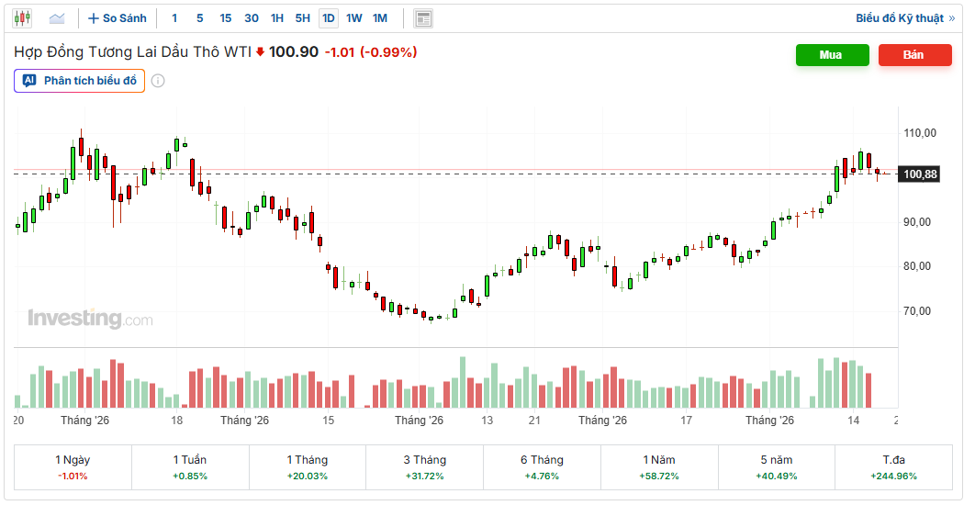Open the So Sánh compare dropdown
975x505 pixels.
(118, 19)
